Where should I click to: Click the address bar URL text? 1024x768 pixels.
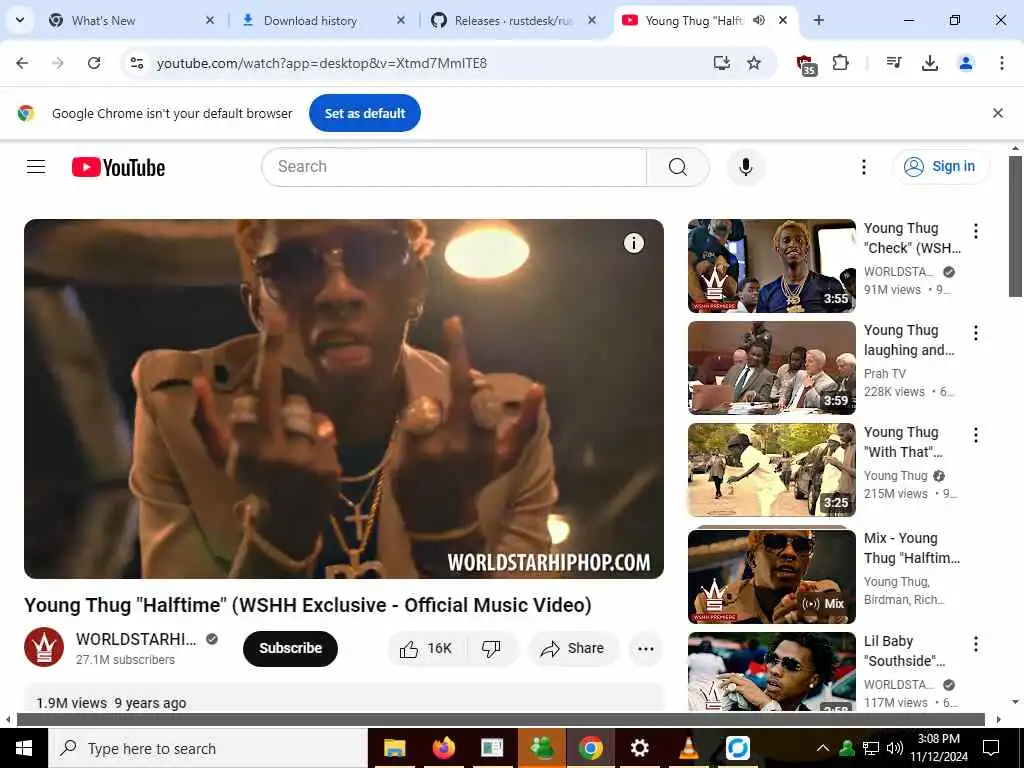[x=322, y=63]
